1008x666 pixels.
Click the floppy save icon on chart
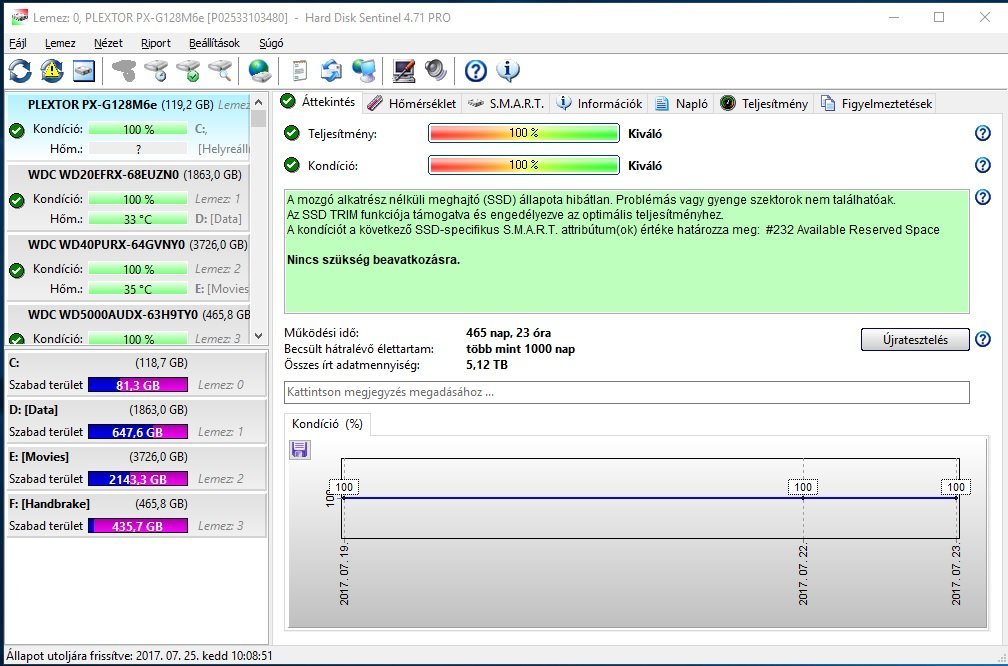point(300,449)
